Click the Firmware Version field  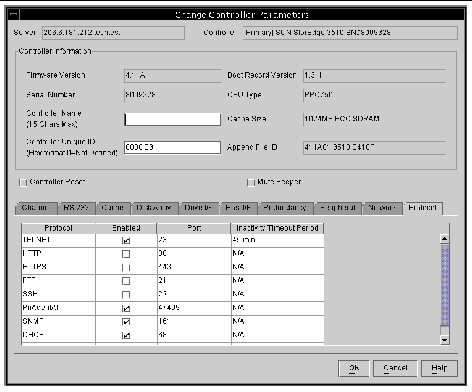point(172,76)
